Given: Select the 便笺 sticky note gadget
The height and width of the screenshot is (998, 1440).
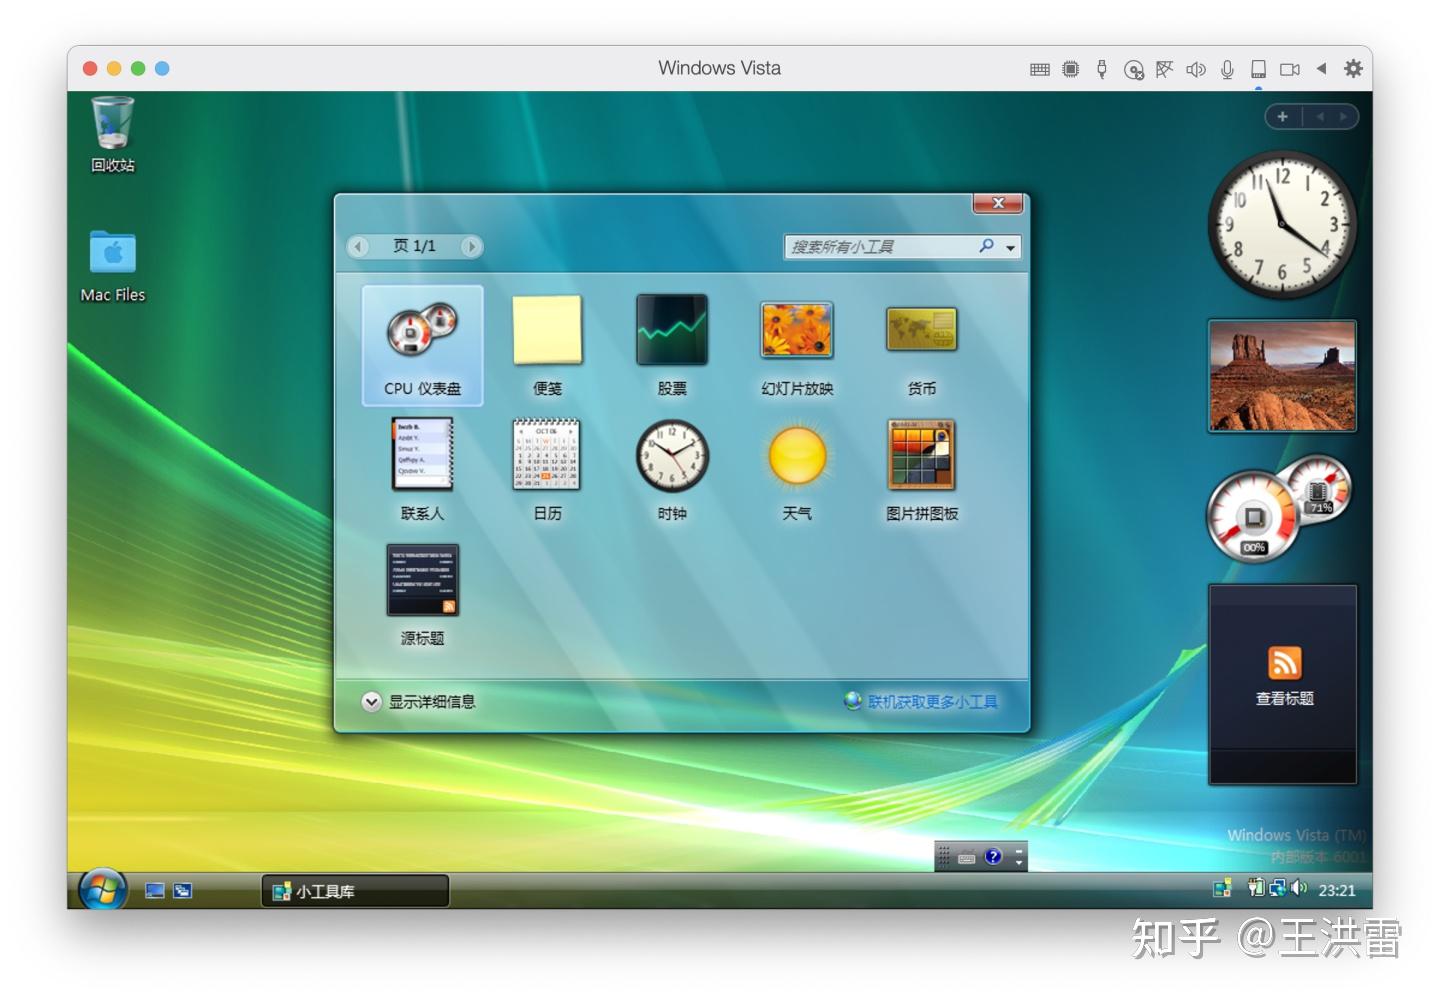Looking at the screenshot, I should [547, 345].
